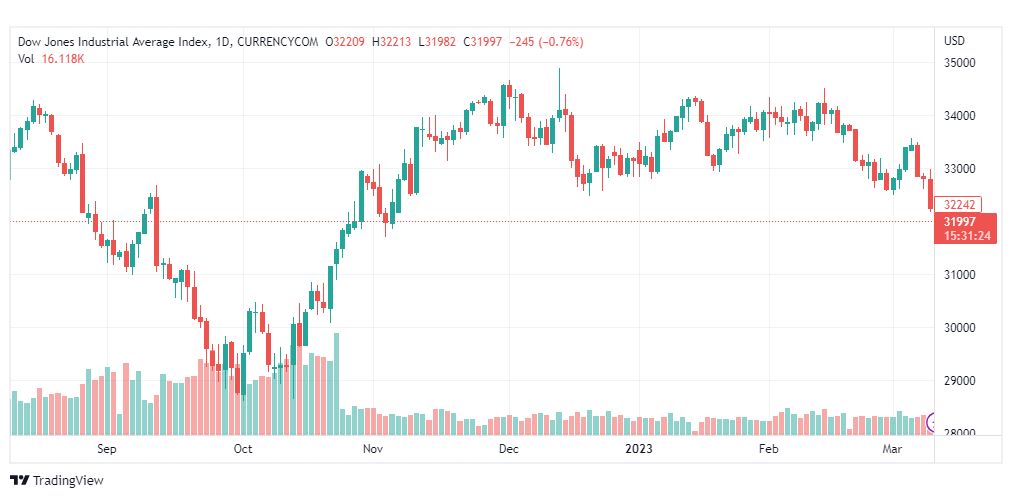The height and width of the screenshot is (498, 1012).
Task: Click the Sep label on time axis
Action: click(107, 450)
